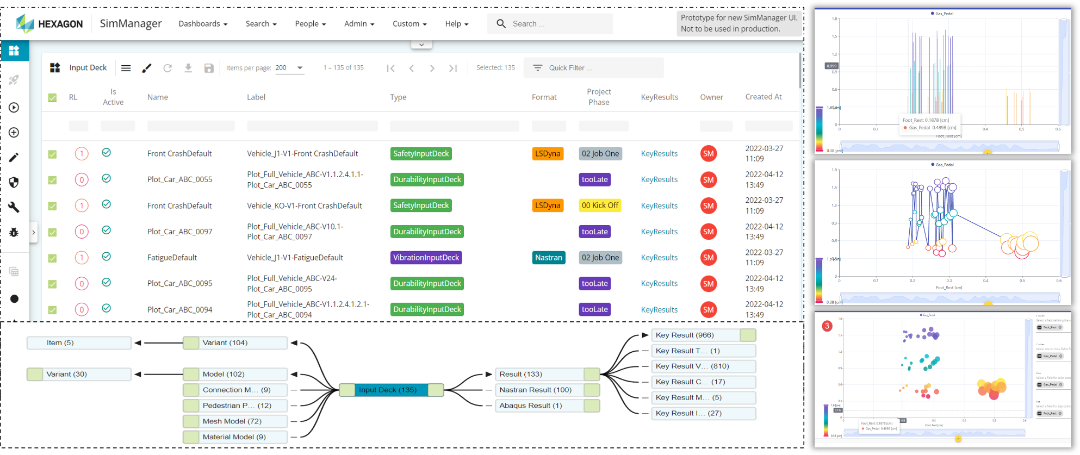Go to the previous page of results
The image size is (1080, 455).
(411, 68)
